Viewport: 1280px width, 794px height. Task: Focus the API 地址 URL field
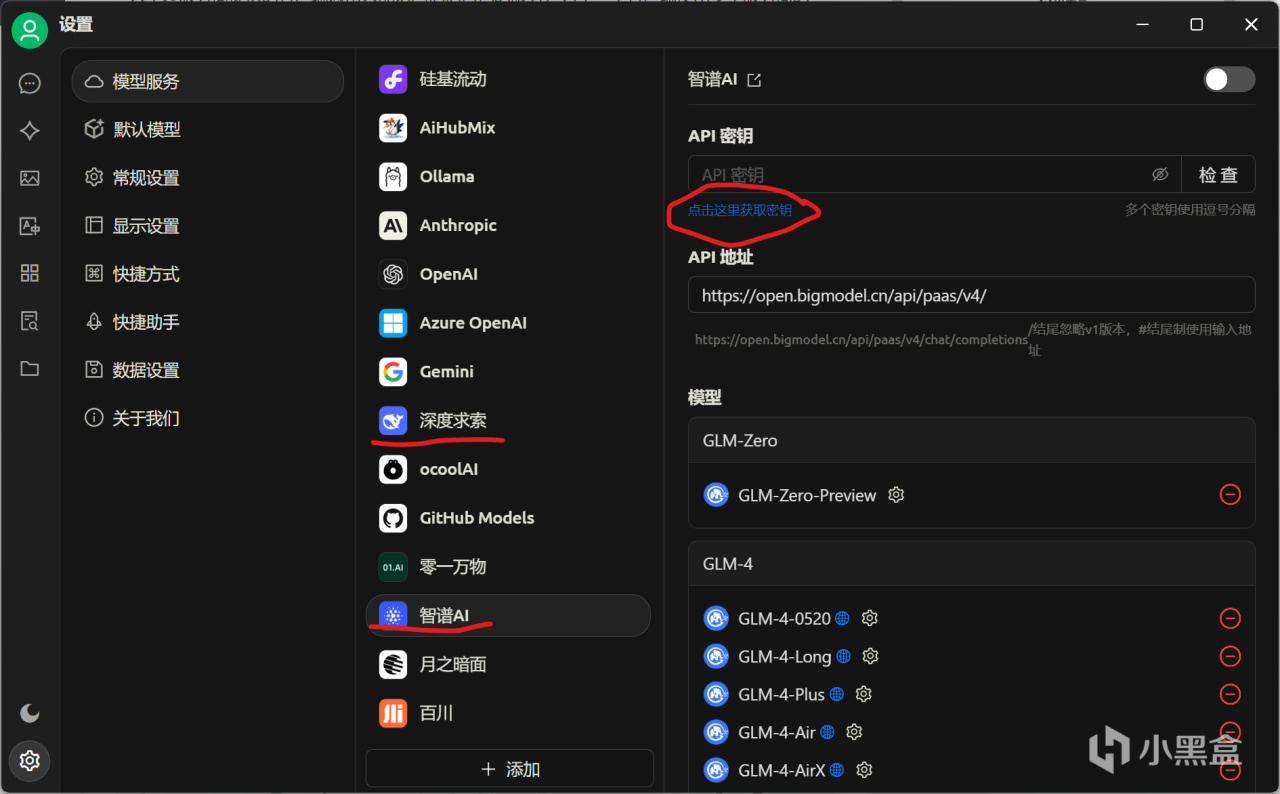tap(971, 295)
